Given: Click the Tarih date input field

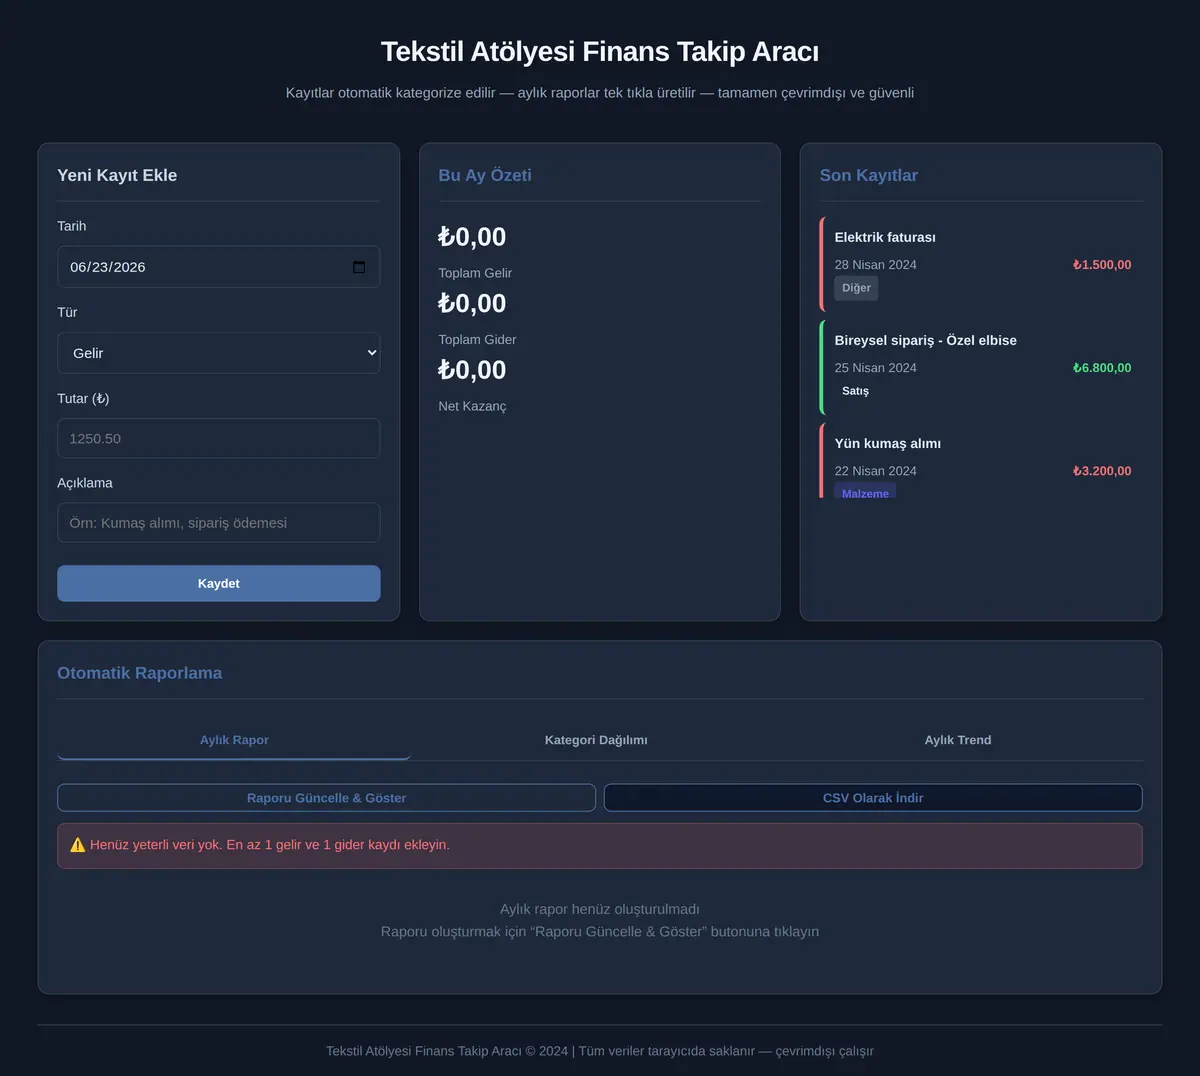Looking at the screenshot, I should (218, 267).
